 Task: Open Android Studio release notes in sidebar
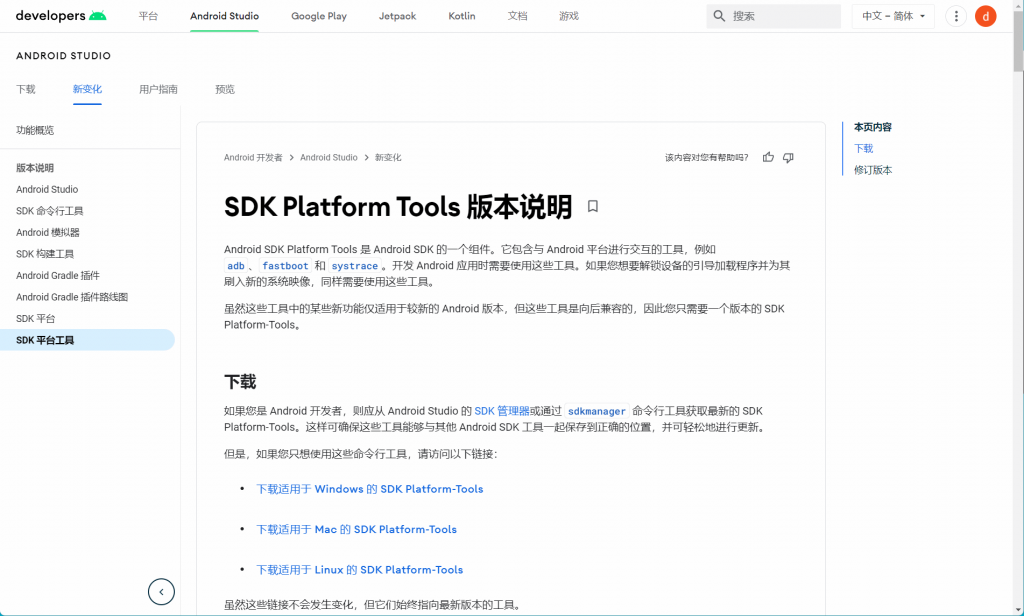[x=47, y=189]
